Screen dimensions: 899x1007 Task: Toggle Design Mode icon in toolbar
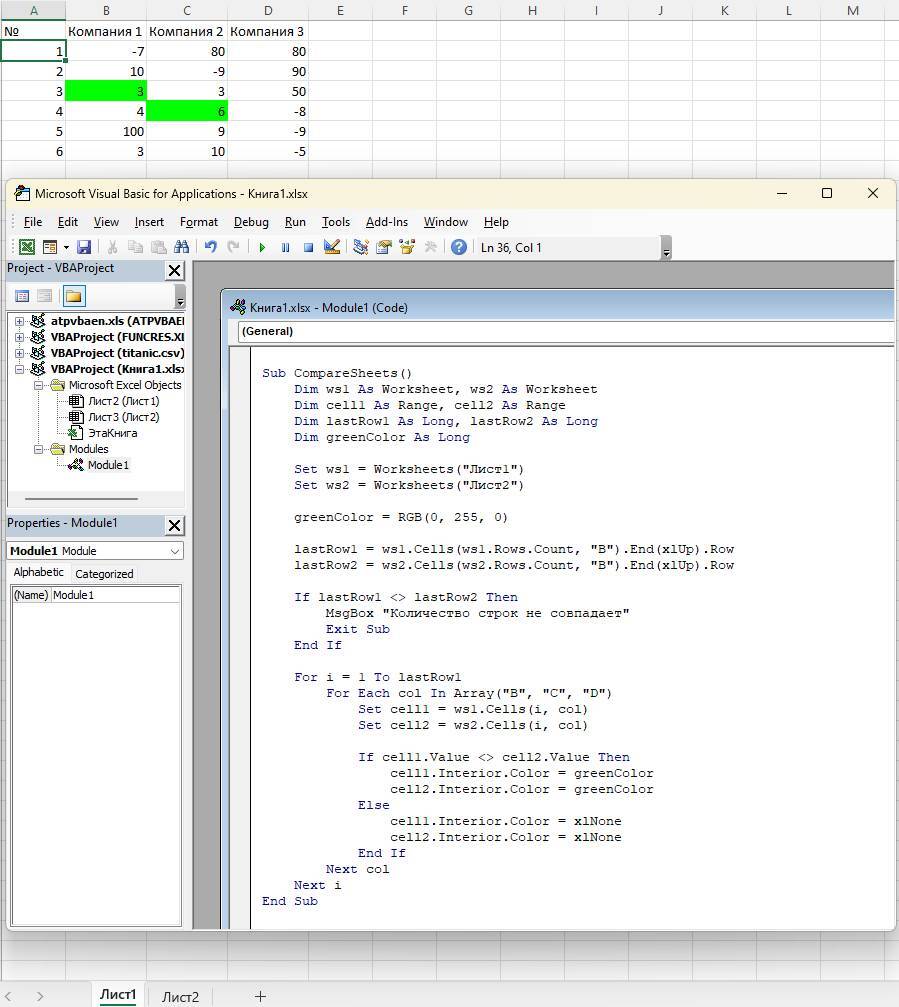333,247
